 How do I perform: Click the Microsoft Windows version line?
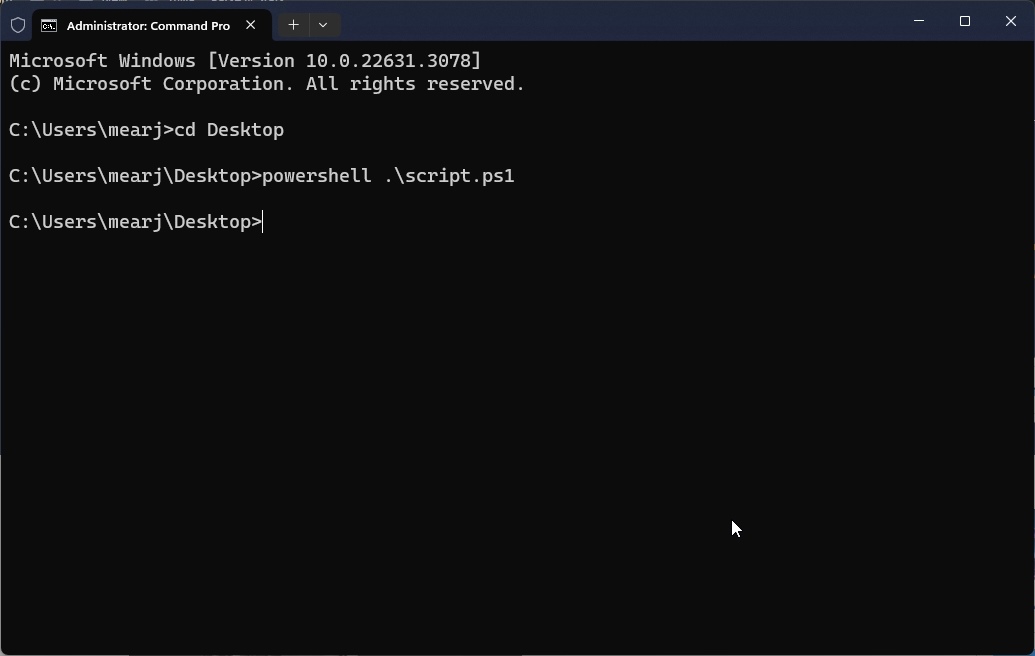(x=245, y=61)
